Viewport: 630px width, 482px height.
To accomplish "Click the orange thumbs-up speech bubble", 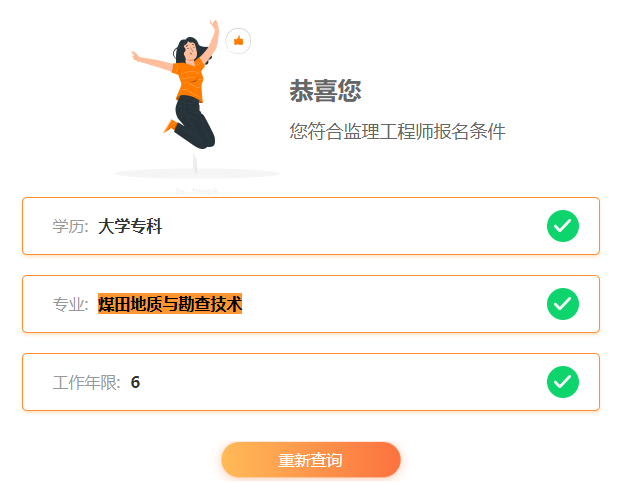I will [238, 41].
